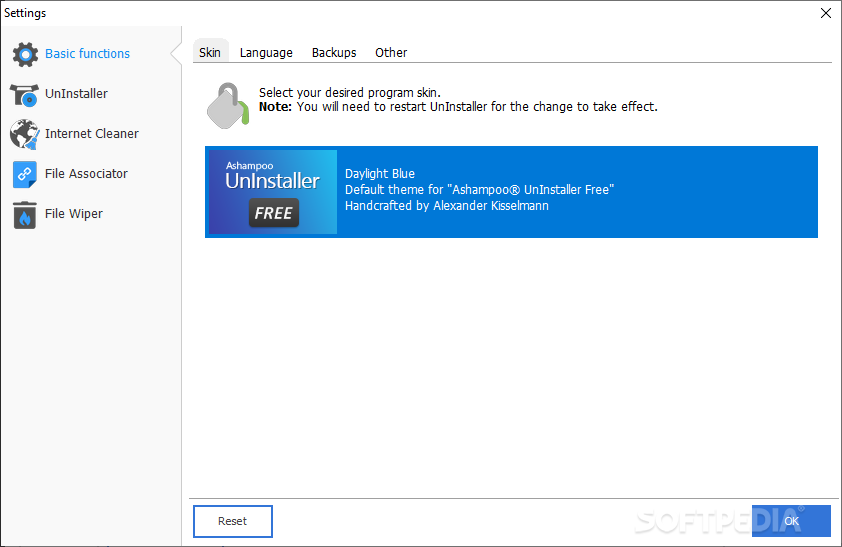Click the Basic functions gear icon
Screen dimensions: 842x547
click(25, 54)
